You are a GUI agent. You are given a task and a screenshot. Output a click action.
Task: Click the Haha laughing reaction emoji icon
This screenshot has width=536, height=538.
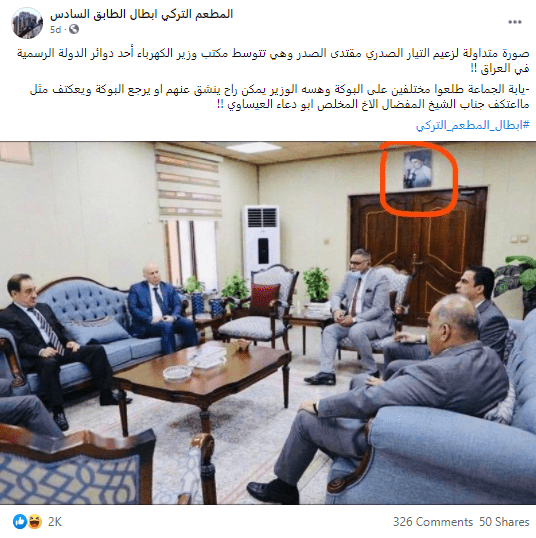click(35, 522)
